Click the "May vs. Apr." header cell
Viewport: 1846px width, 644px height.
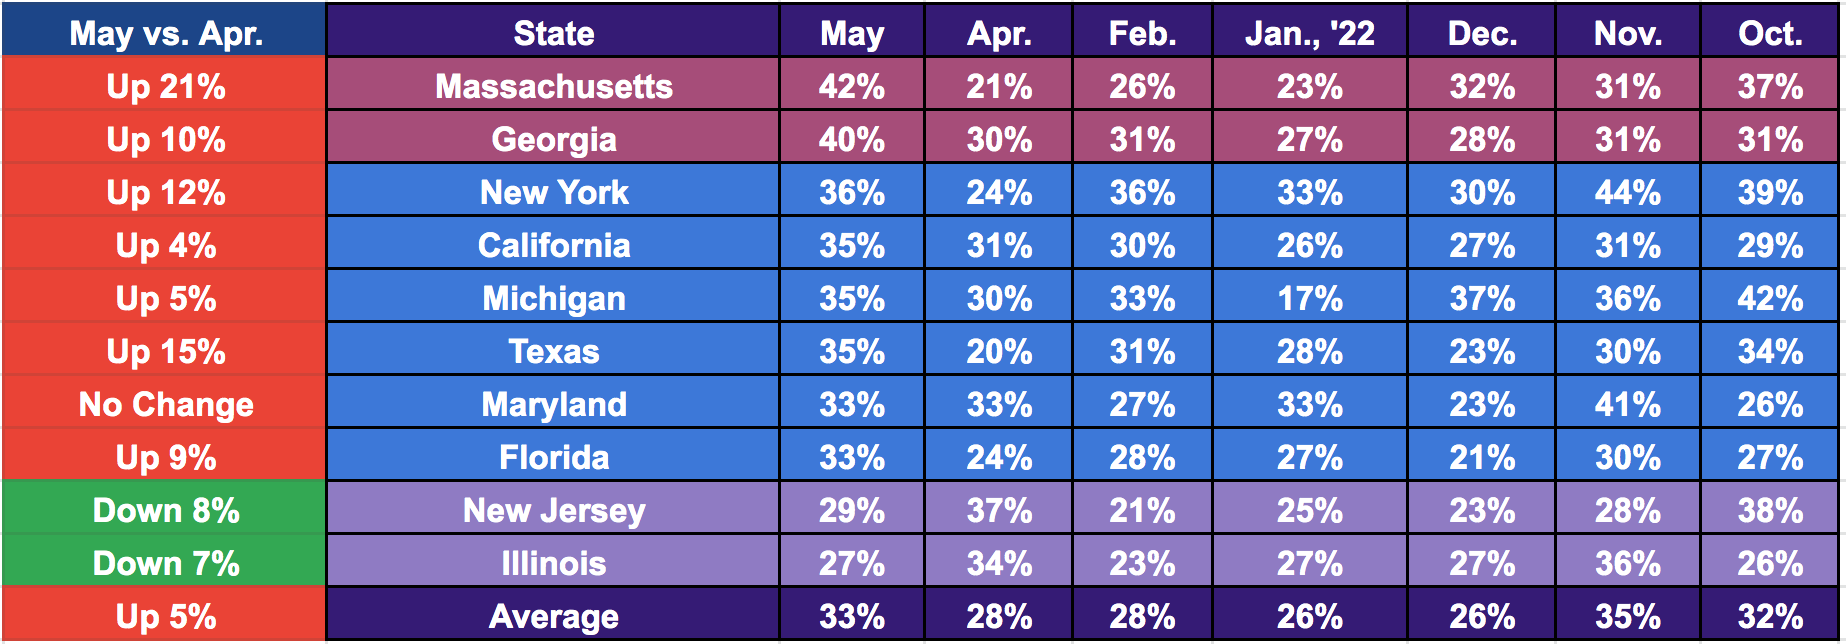coord(165,33)
